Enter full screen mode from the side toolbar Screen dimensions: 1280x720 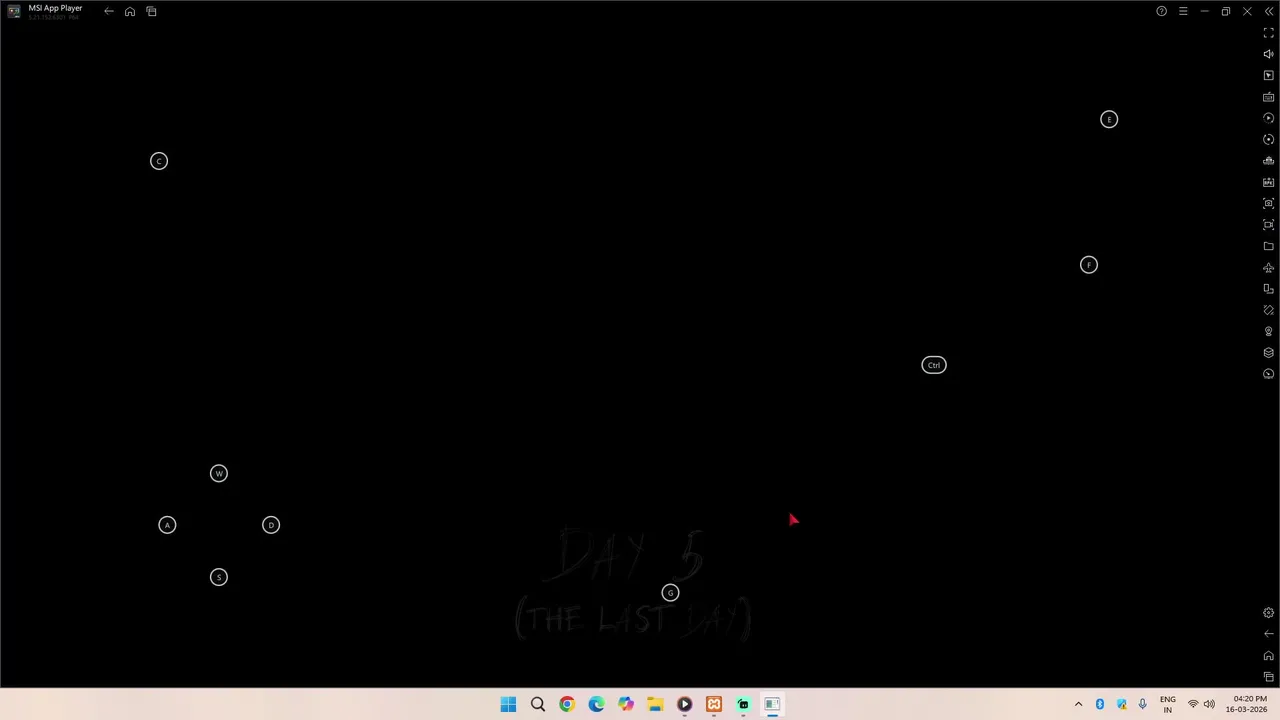(1269, 33)
